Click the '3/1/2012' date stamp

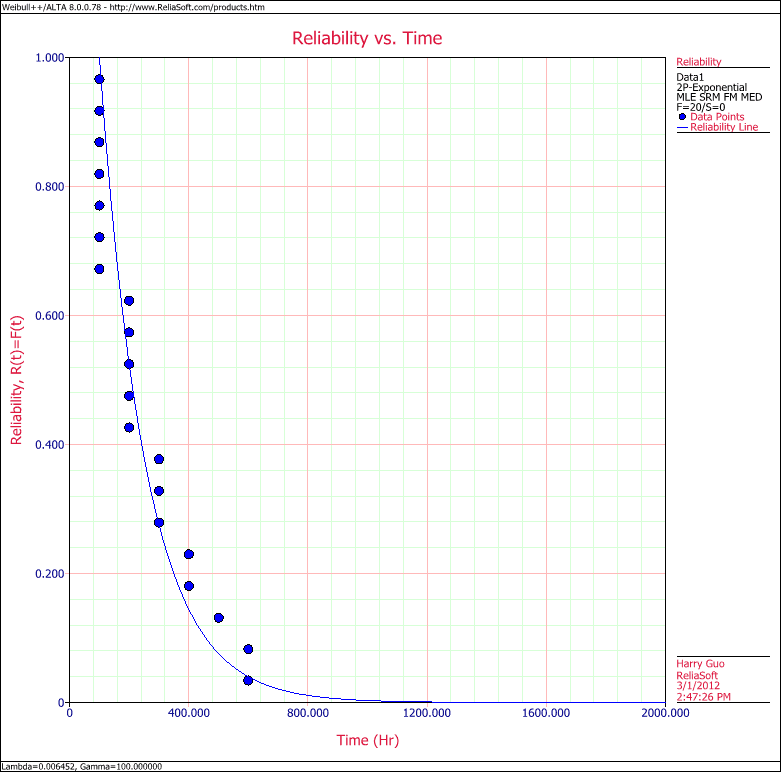point(698,686)
